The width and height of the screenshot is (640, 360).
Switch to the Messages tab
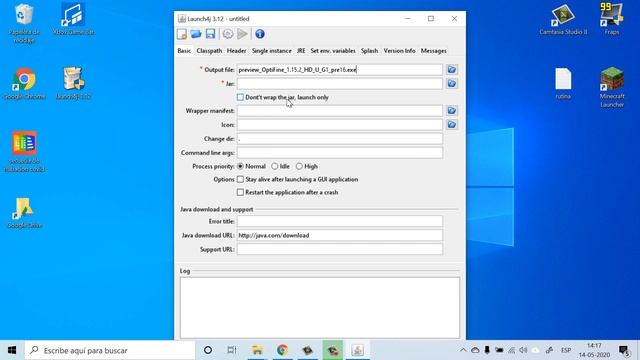pos(433,51)
